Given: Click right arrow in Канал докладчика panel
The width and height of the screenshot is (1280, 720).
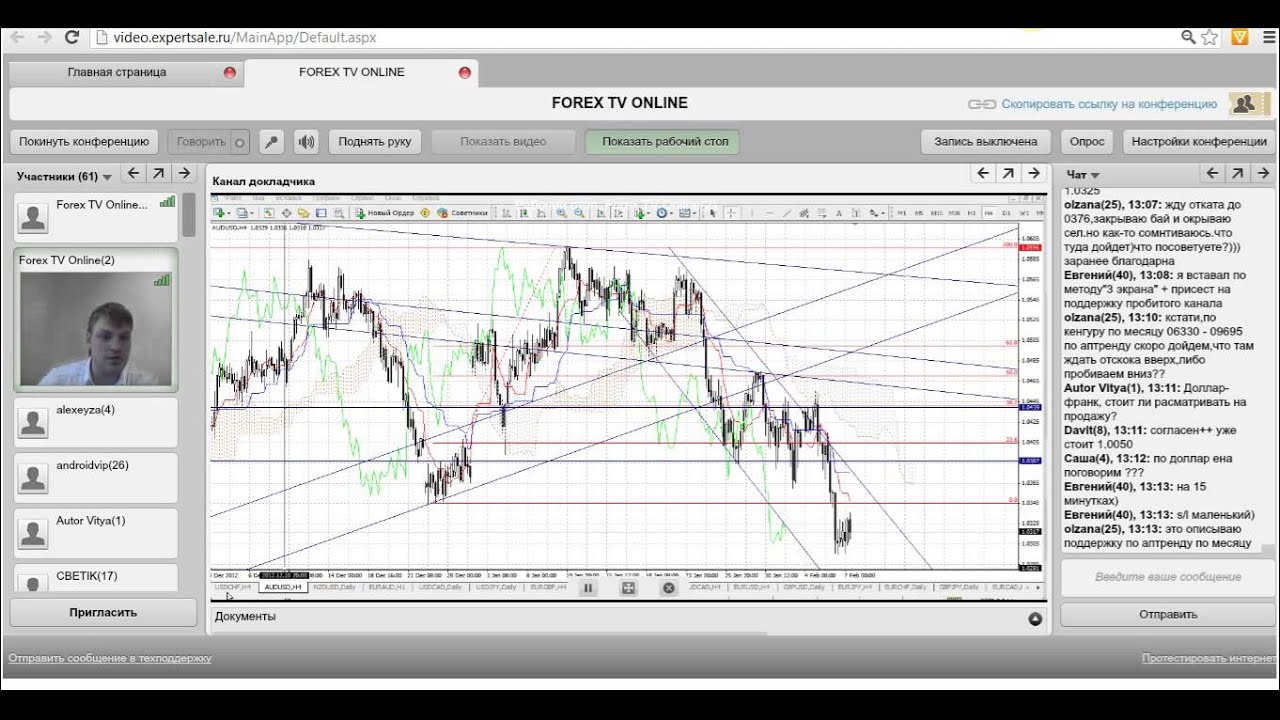Looking at the screenshot, I should click(x=1034, y=174).
